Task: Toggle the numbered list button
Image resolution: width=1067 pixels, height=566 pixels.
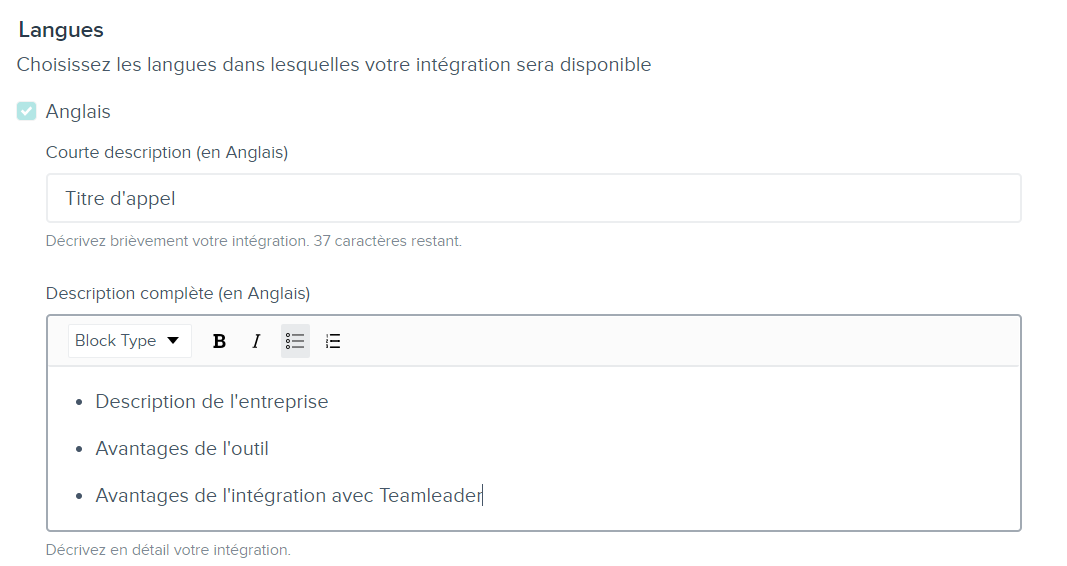Action: pyautogui.click(x=333, y=341)
